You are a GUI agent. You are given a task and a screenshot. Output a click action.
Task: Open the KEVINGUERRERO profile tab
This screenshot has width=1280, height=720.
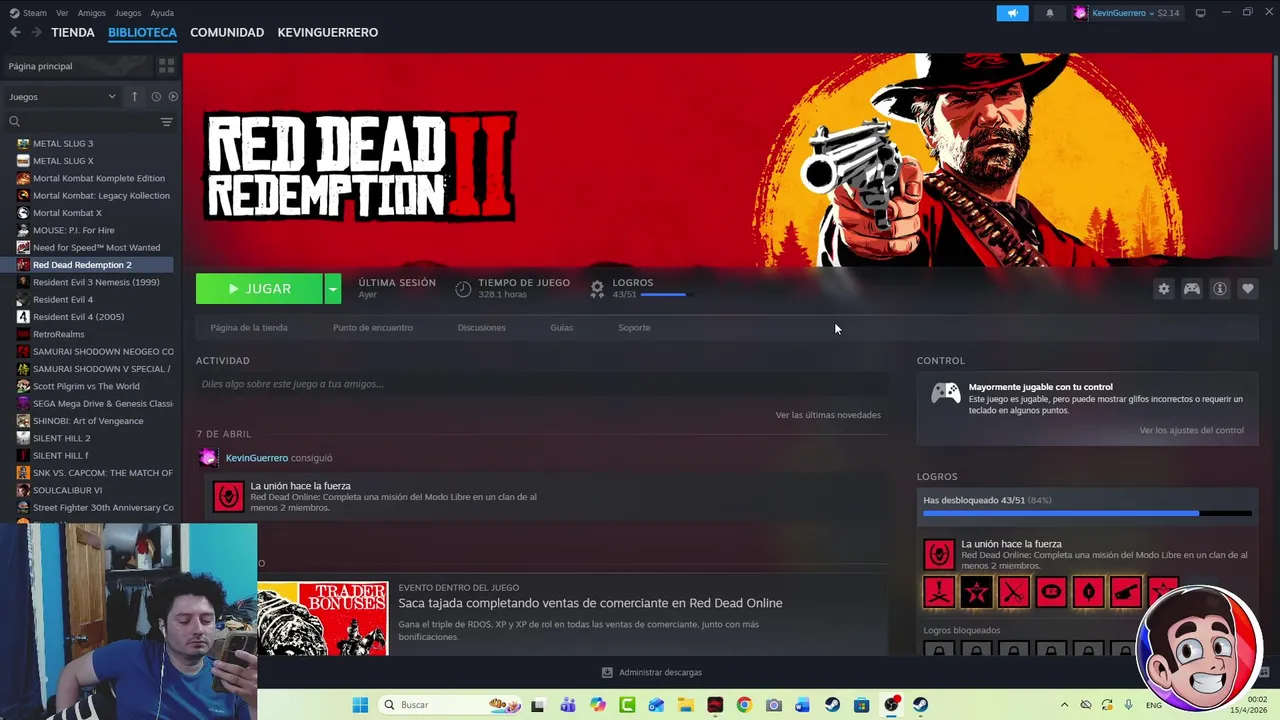click(328, 32)
